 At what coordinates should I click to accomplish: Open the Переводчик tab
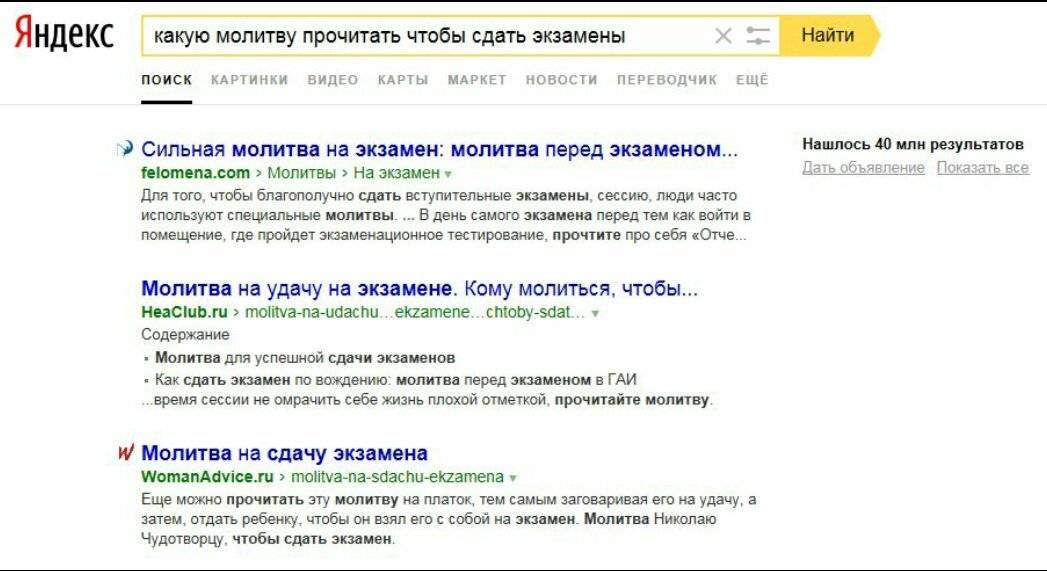coord(666,80)
